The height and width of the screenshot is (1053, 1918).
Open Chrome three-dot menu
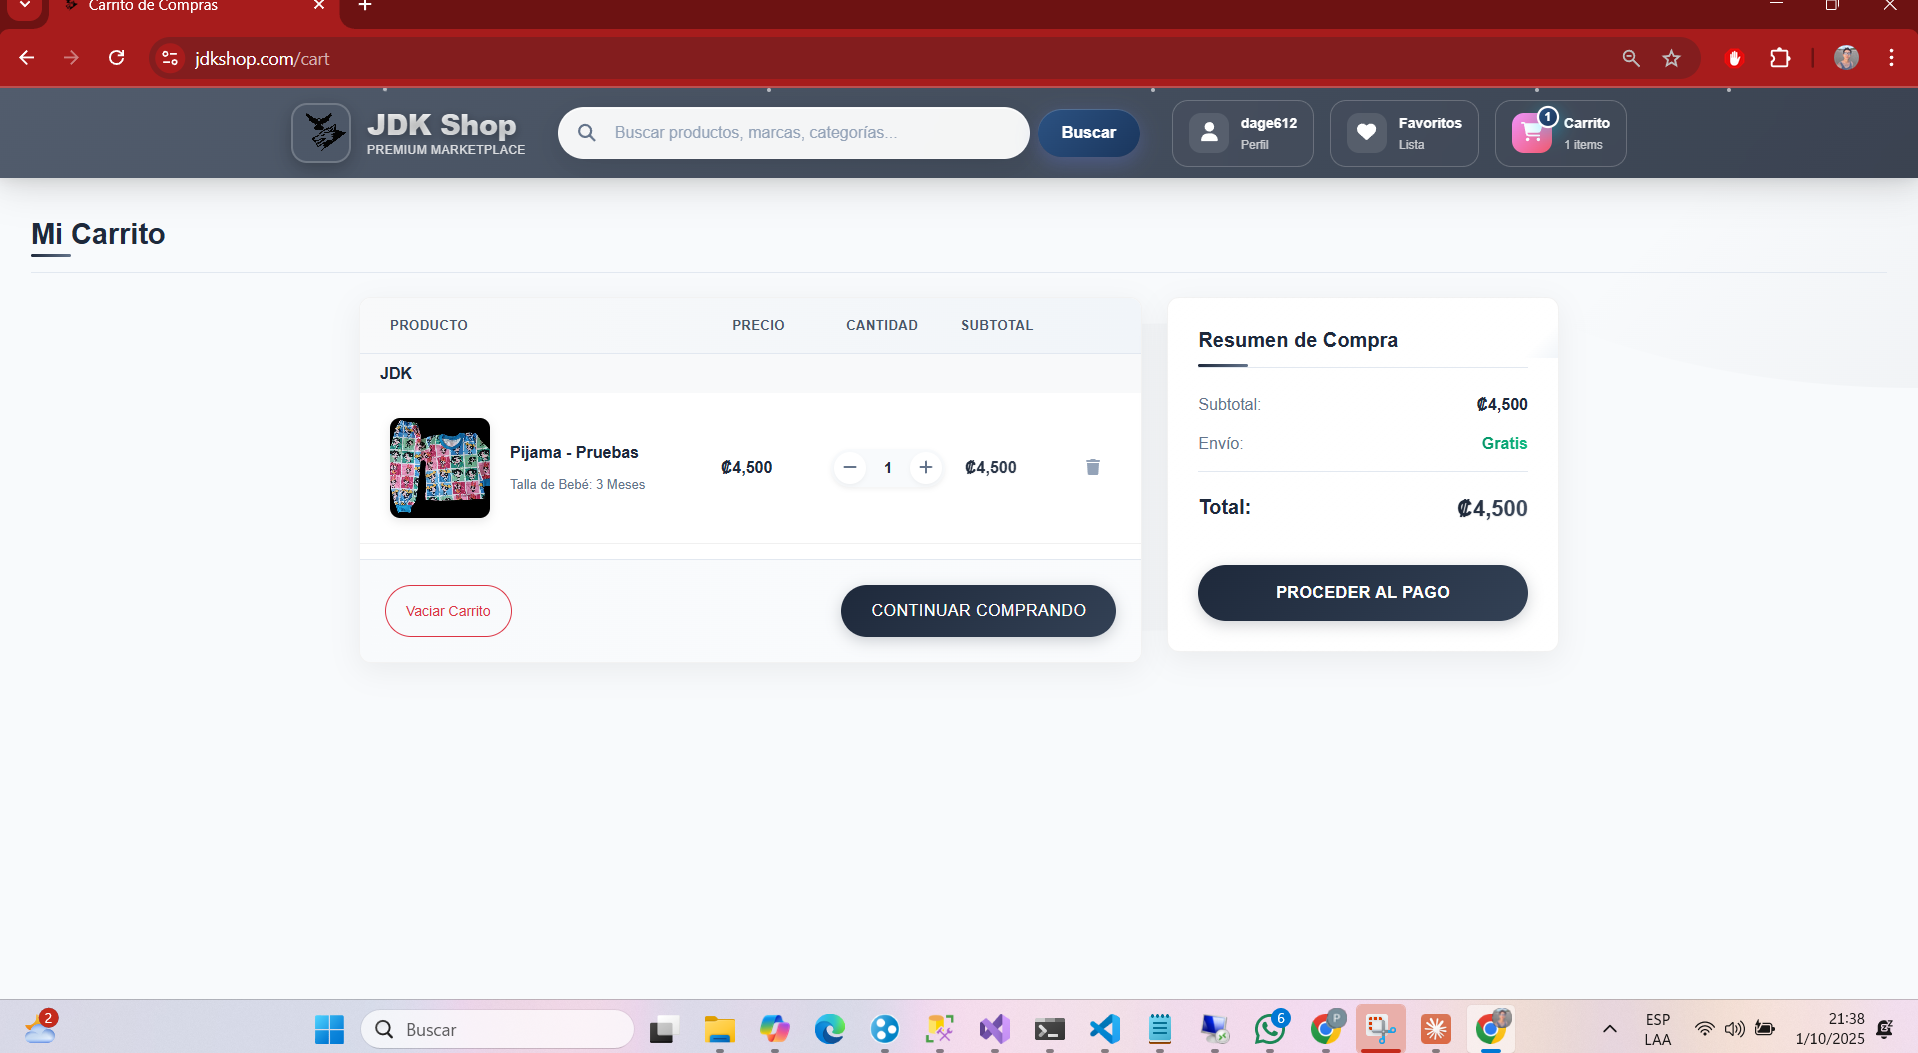[x=1891, y=58]
